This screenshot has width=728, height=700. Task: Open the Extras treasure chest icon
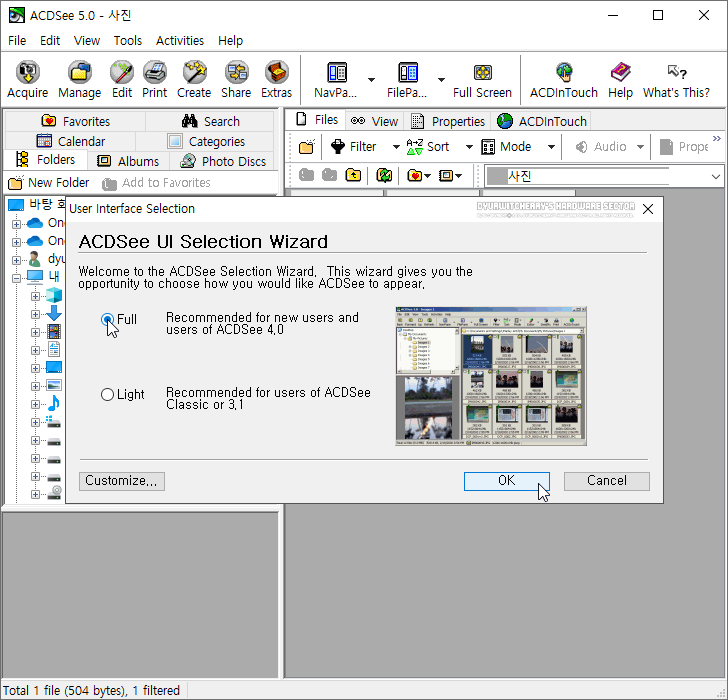(277, 79)
